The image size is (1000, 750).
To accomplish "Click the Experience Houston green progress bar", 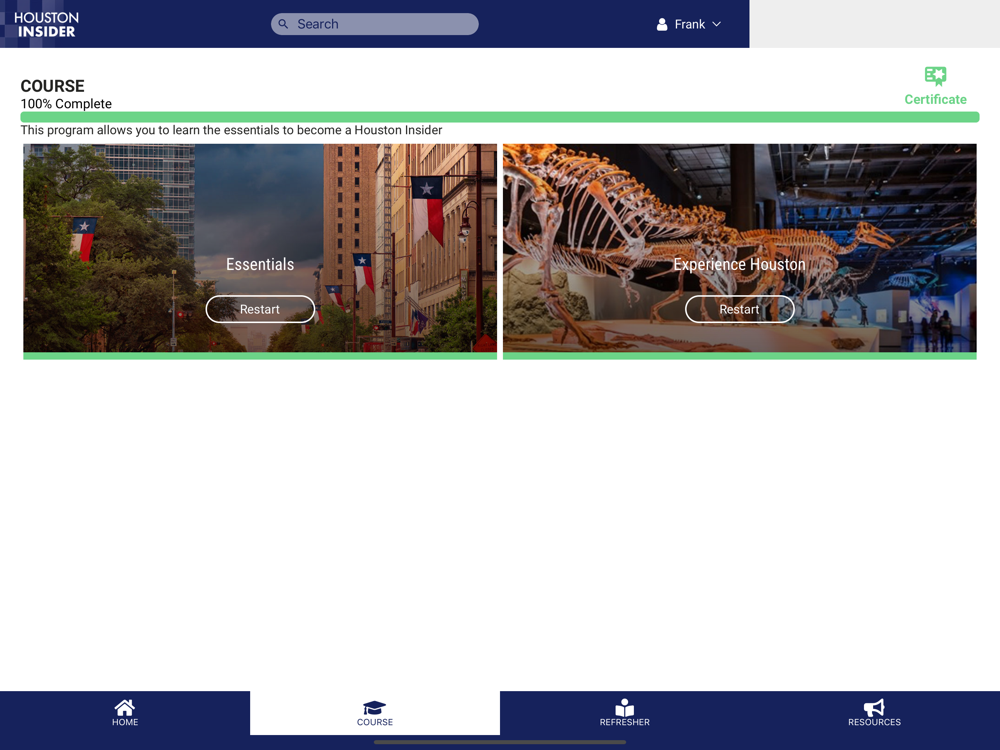I will coord(740,356).
